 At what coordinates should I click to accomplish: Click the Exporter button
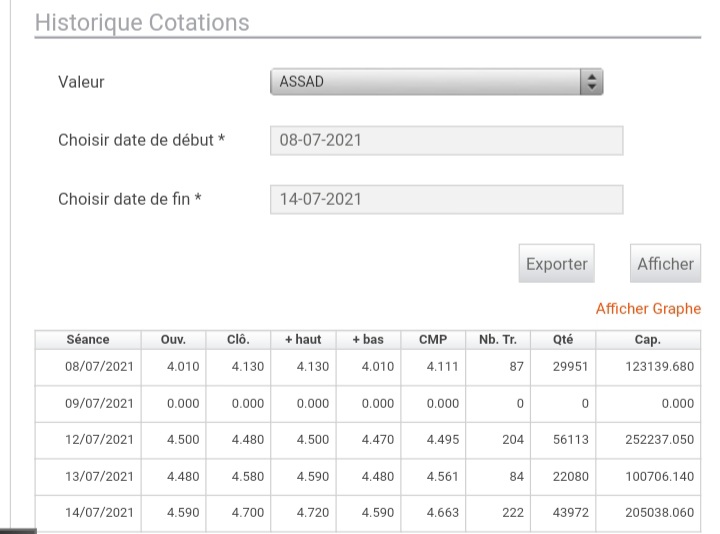click(557, 264)
